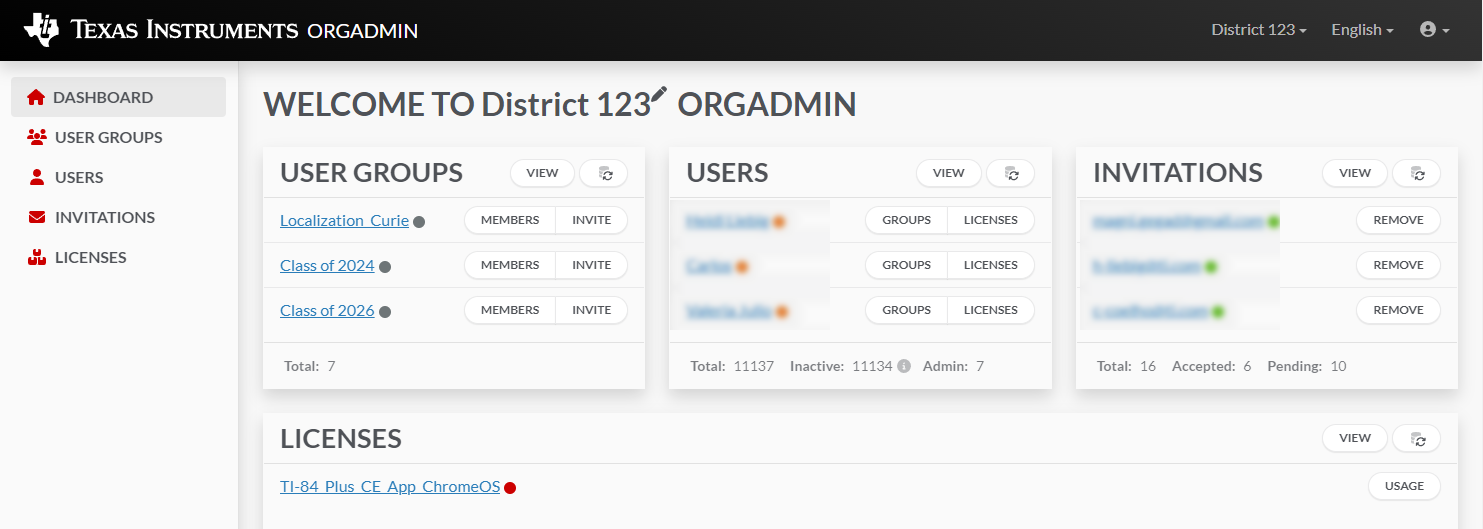Click the info icon next to Inactive count

coord(904,366)
